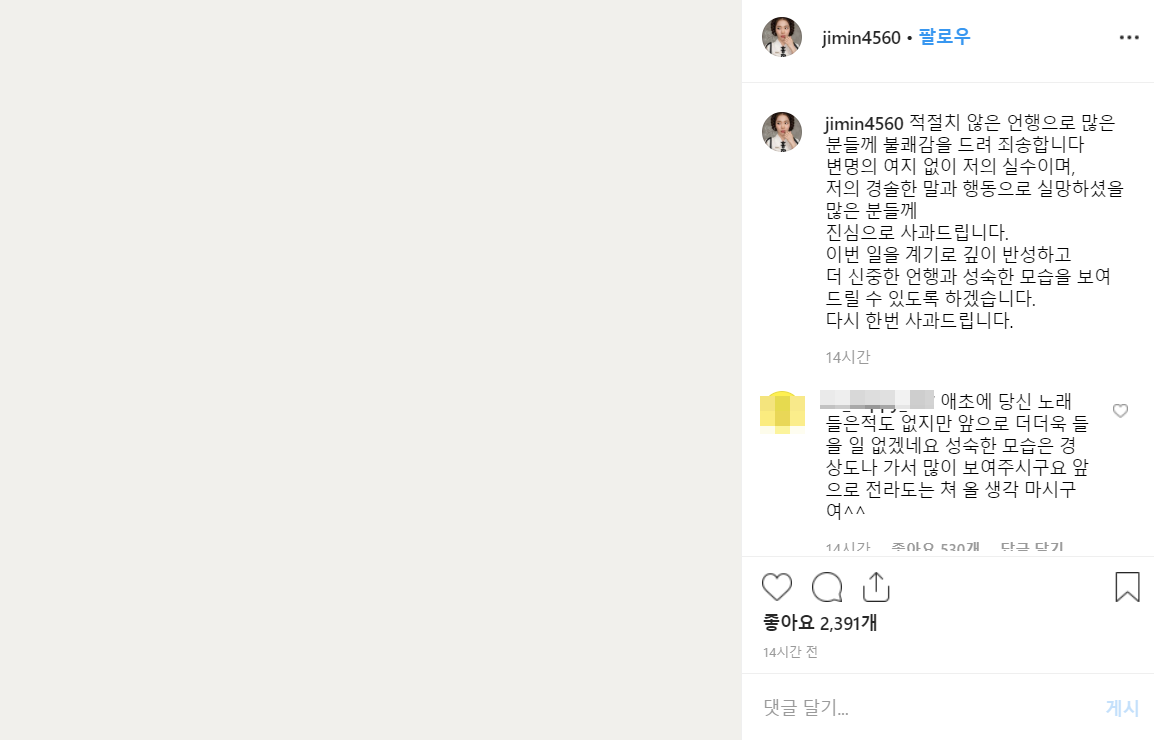Viewport: 1154px width, 740px height.
Task: Submit the comment with 게시 button
Action: click(x=1122, y=708)
